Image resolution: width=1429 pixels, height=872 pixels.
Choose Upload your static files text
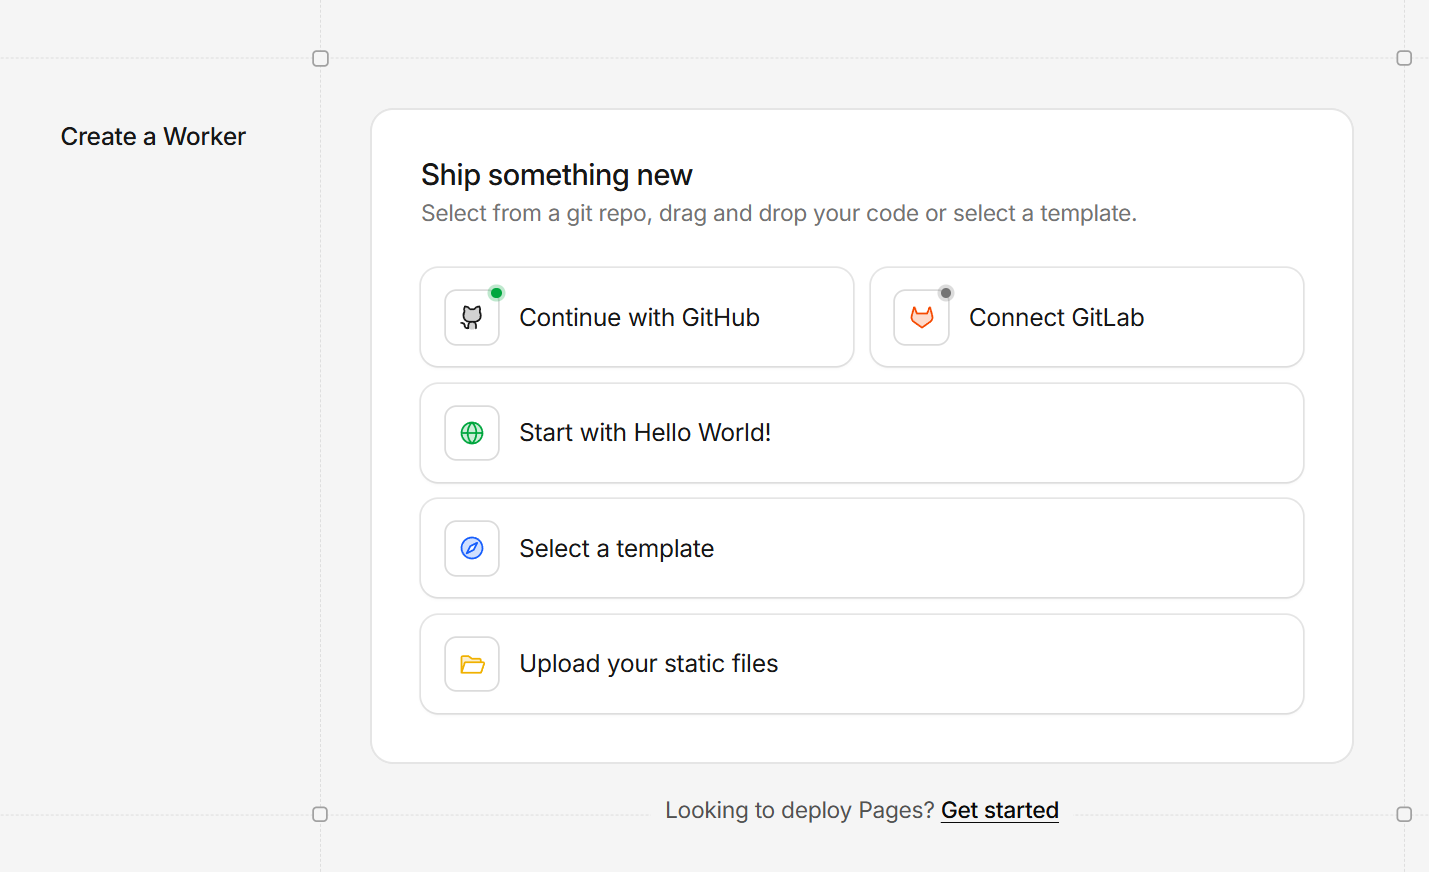pos(648,664)
